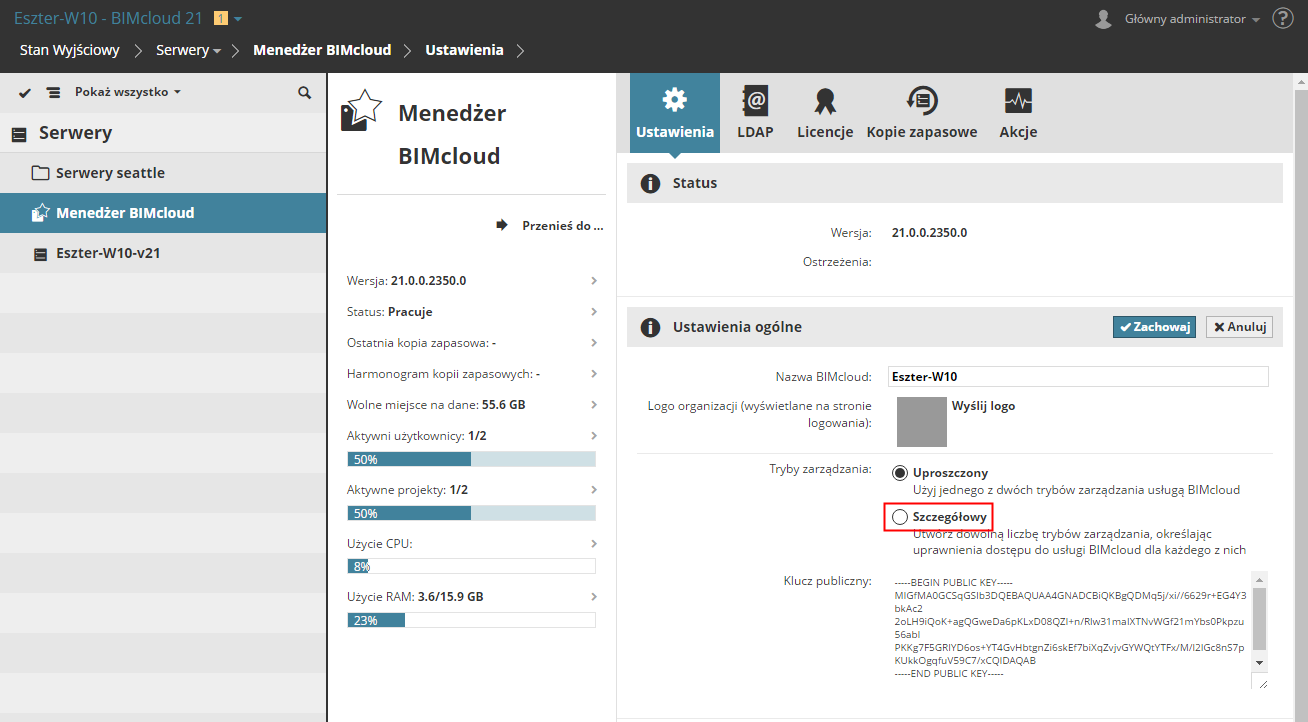
Task: Expand the Aktywne projekty chevron
Action: [x=594, y=490]
